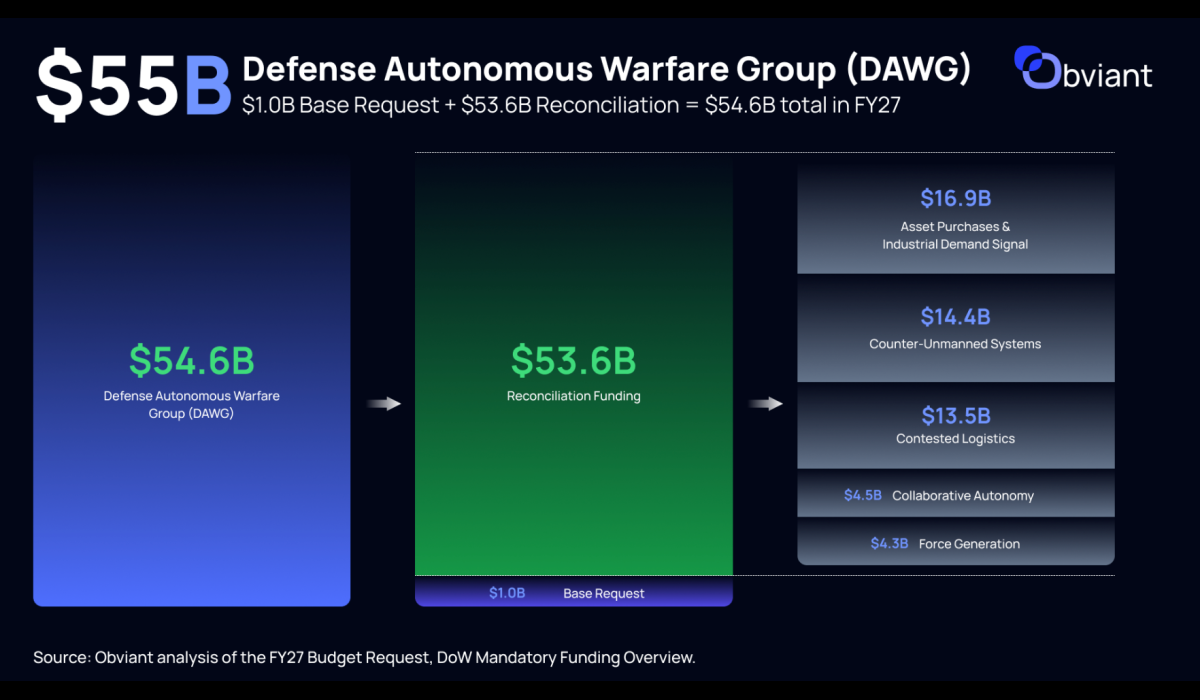This screenshot has height=700, width=1200.
Task: Click the Base Request label
Action: coord(604,593)
